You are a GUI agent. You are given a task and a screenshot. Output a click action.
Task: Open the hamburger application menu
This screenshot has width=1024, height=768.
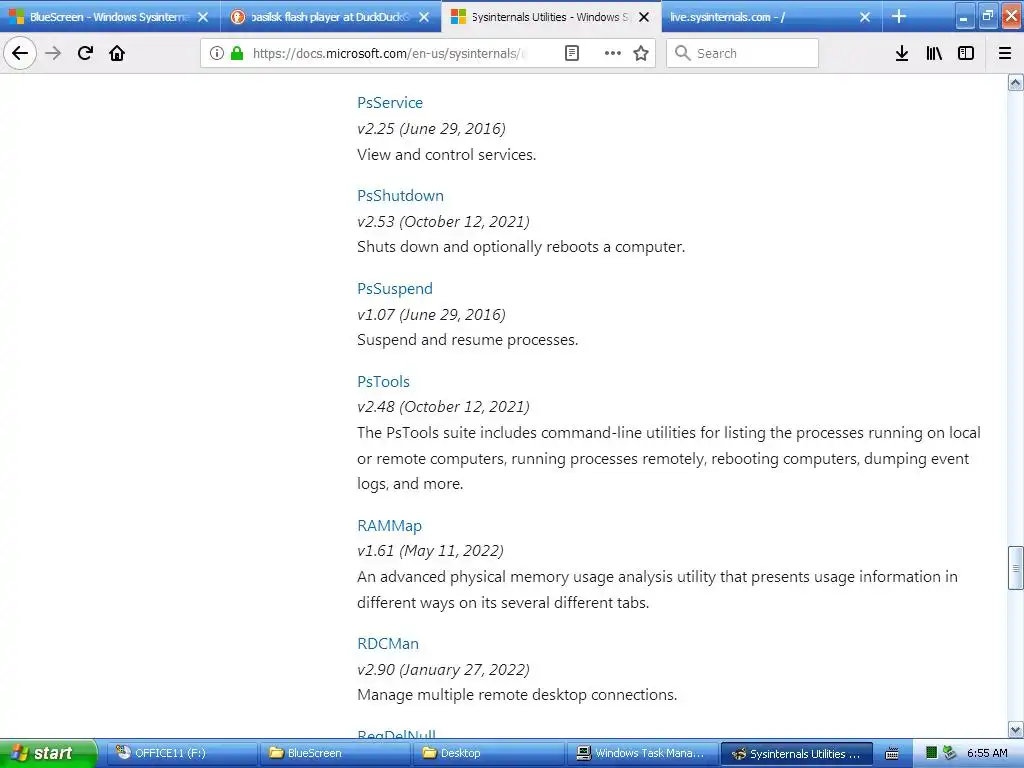pyautogui.click(x=1005, y=53)
